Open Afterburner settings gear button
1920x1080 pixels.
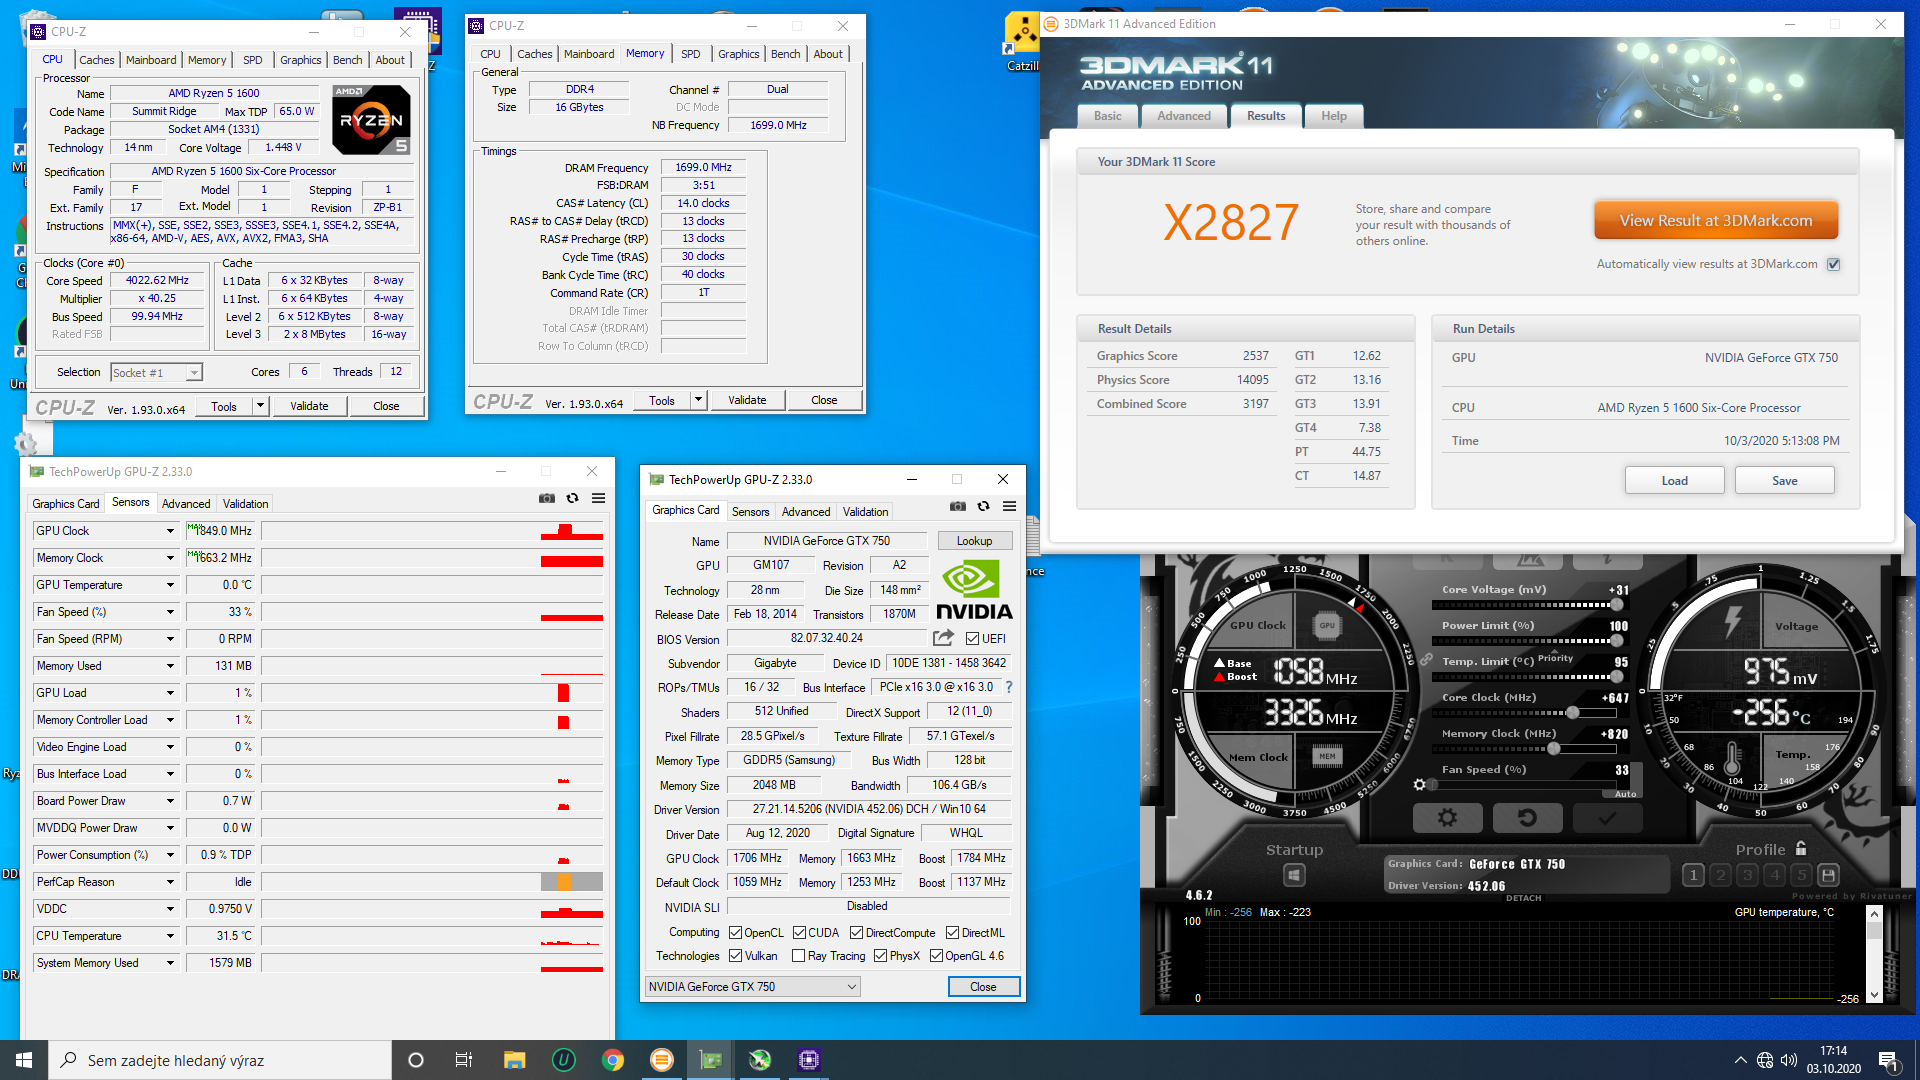tap(1447, 818)
